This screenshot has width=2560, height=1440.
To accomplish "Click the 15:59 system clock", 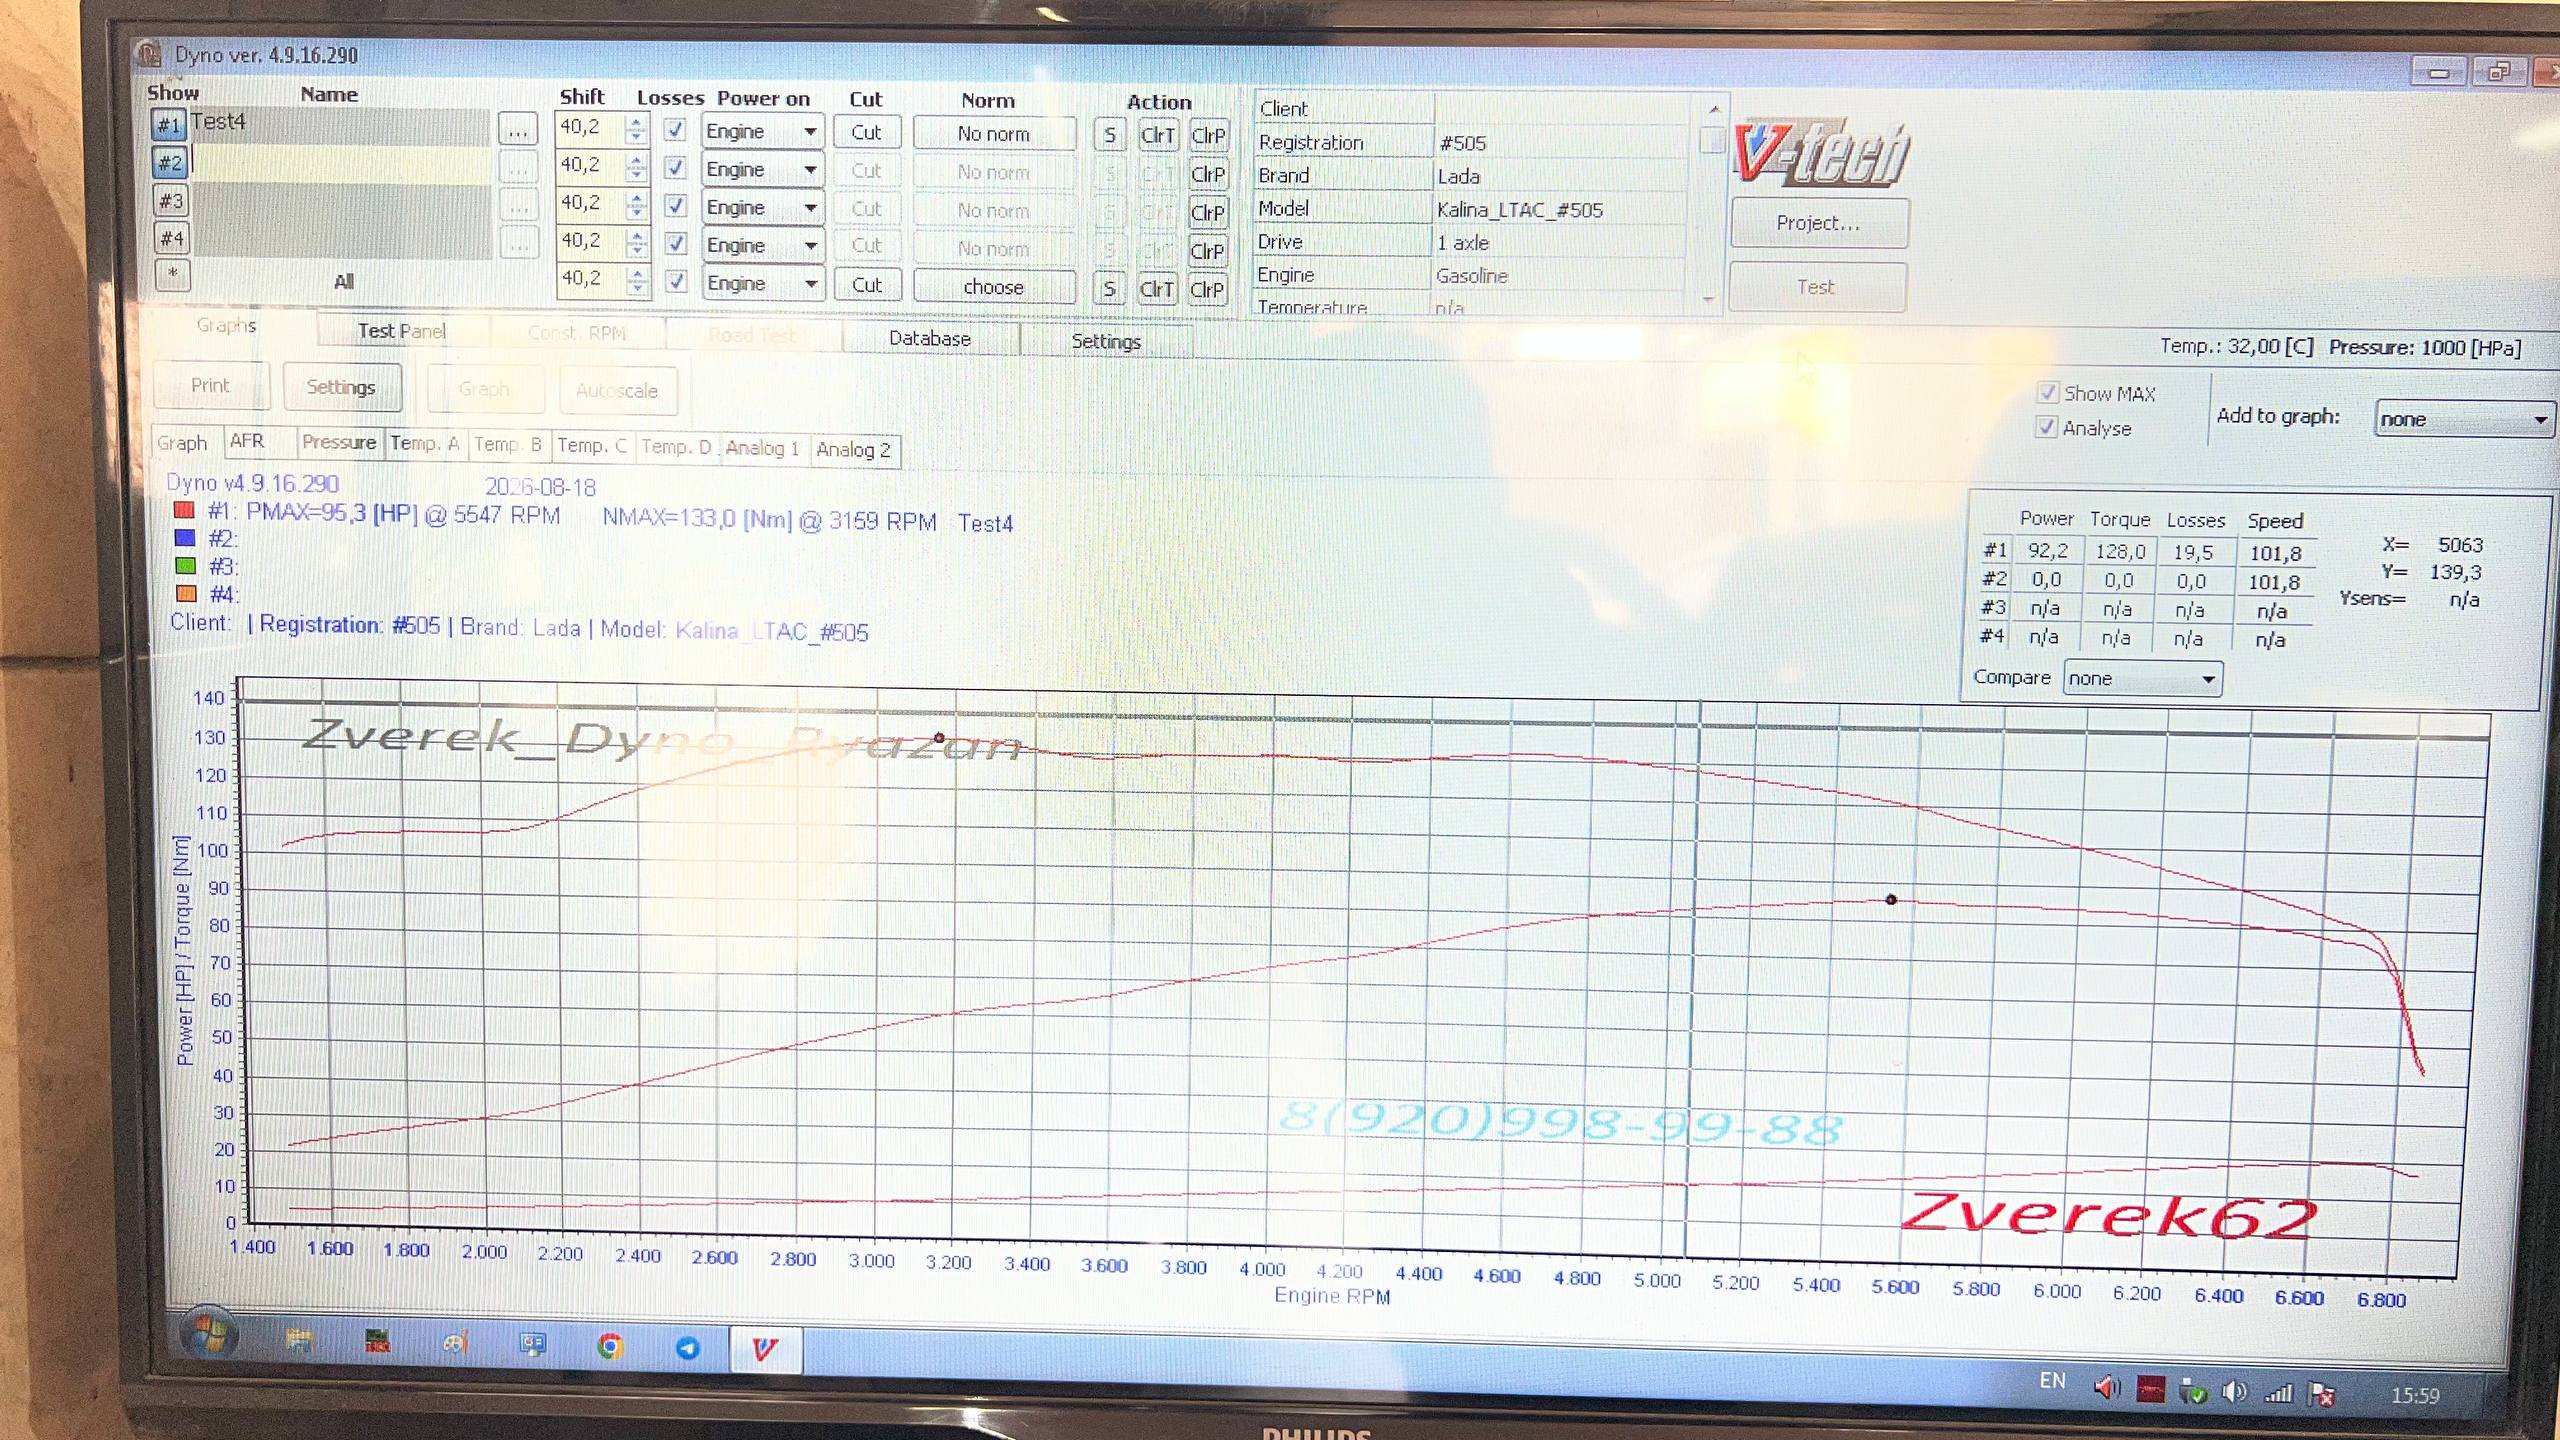I will pyautogui.click(x=2414, y=1395).
